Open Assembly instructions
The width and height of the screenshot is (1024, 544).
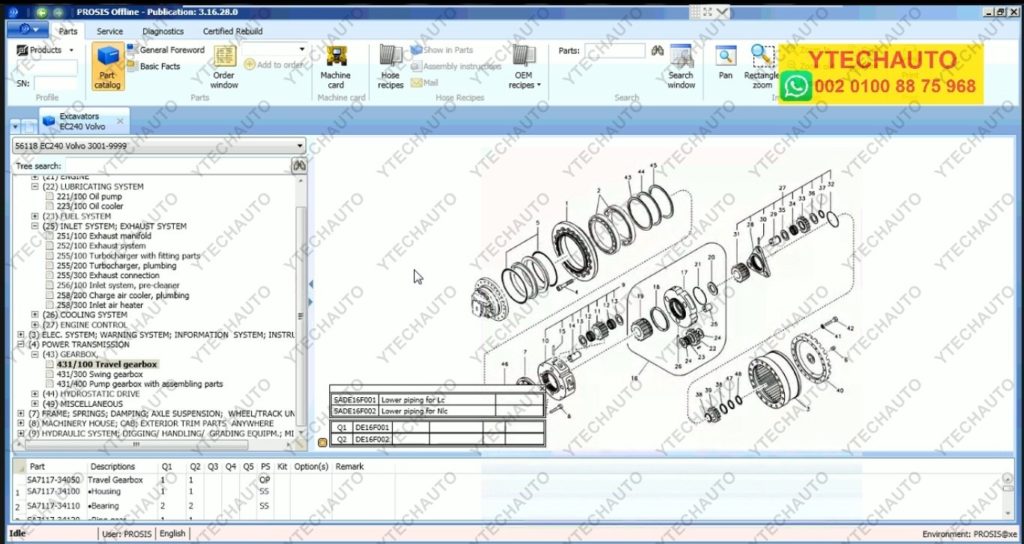456,66
